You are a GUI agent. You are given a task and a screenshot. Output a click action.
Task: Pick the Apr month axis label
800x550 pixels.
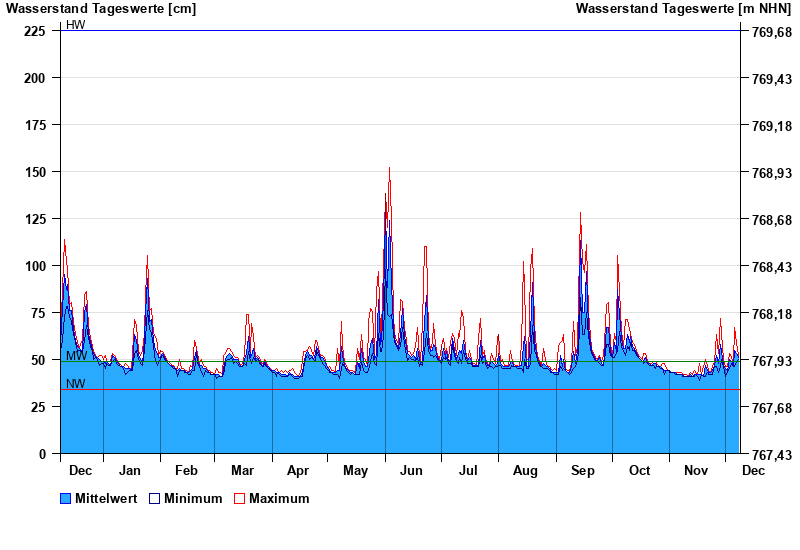298,471
